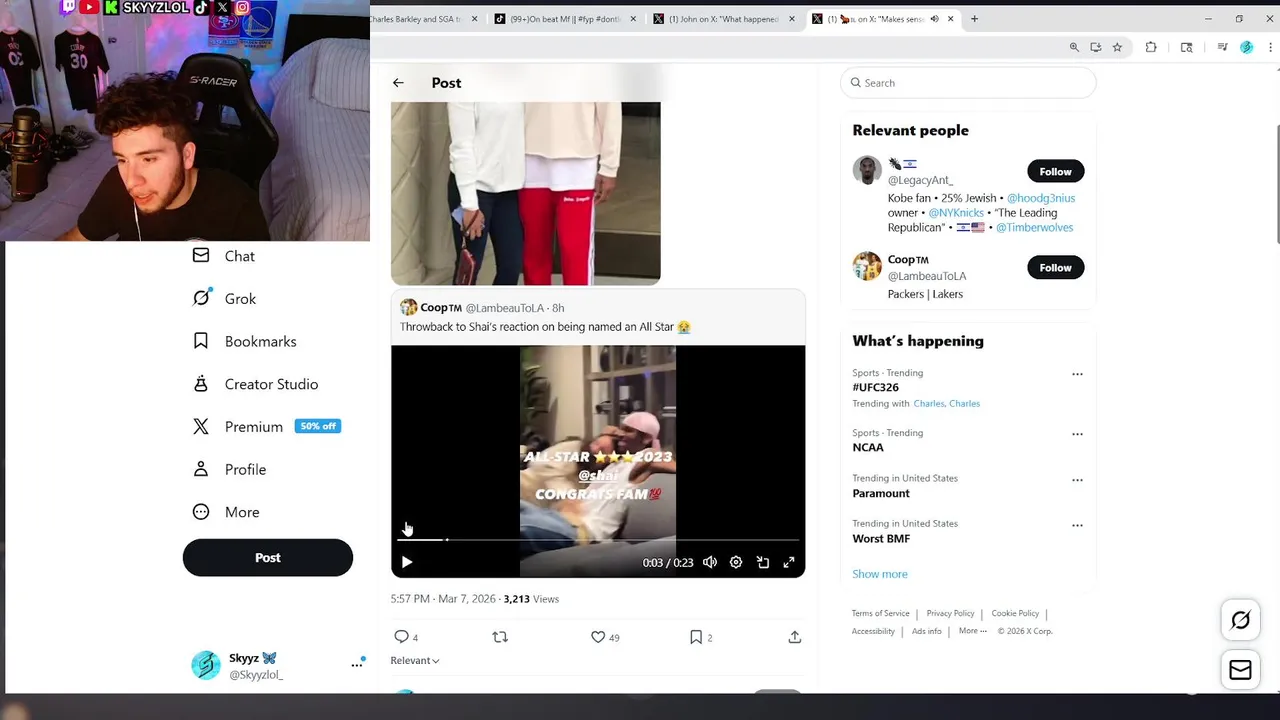Image resolution: width=1280 pixels, height=720 pixels.
Task: Like the post with heart icon
Action: point(598,637)
